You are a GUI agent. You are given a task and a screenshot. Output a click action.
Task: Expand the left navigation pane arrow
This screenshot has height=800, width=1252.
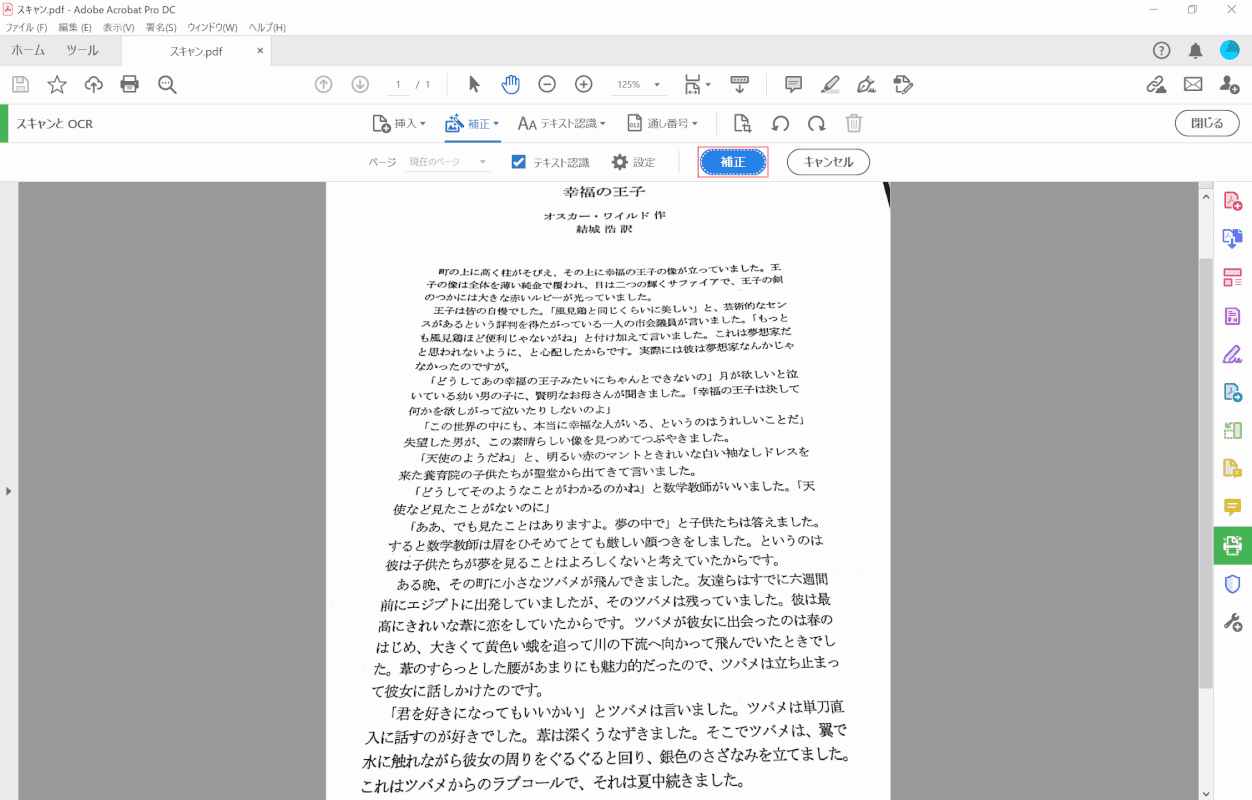click(8, 491)
